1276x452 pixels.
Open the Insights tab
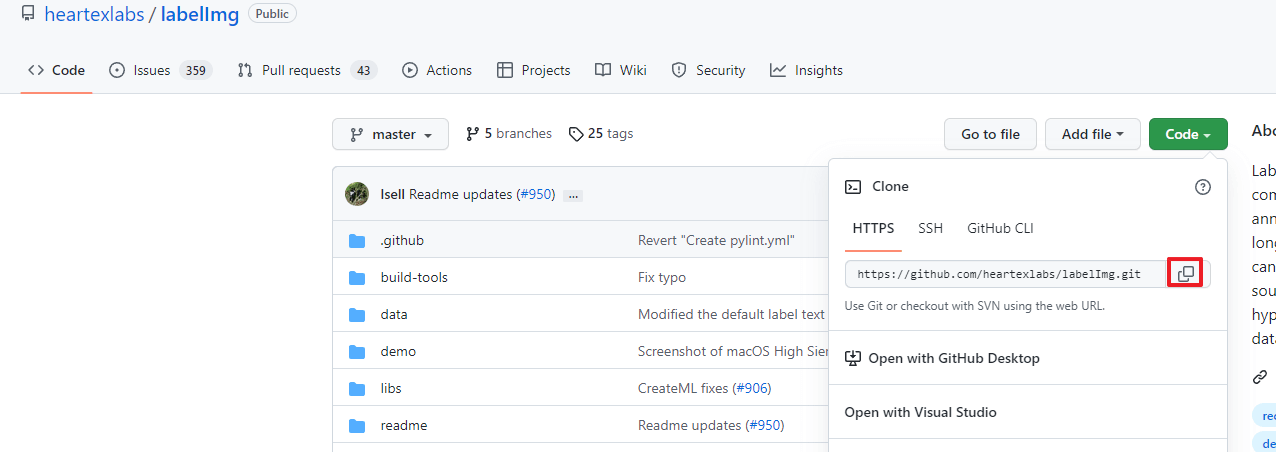click(x=806, y=70)
